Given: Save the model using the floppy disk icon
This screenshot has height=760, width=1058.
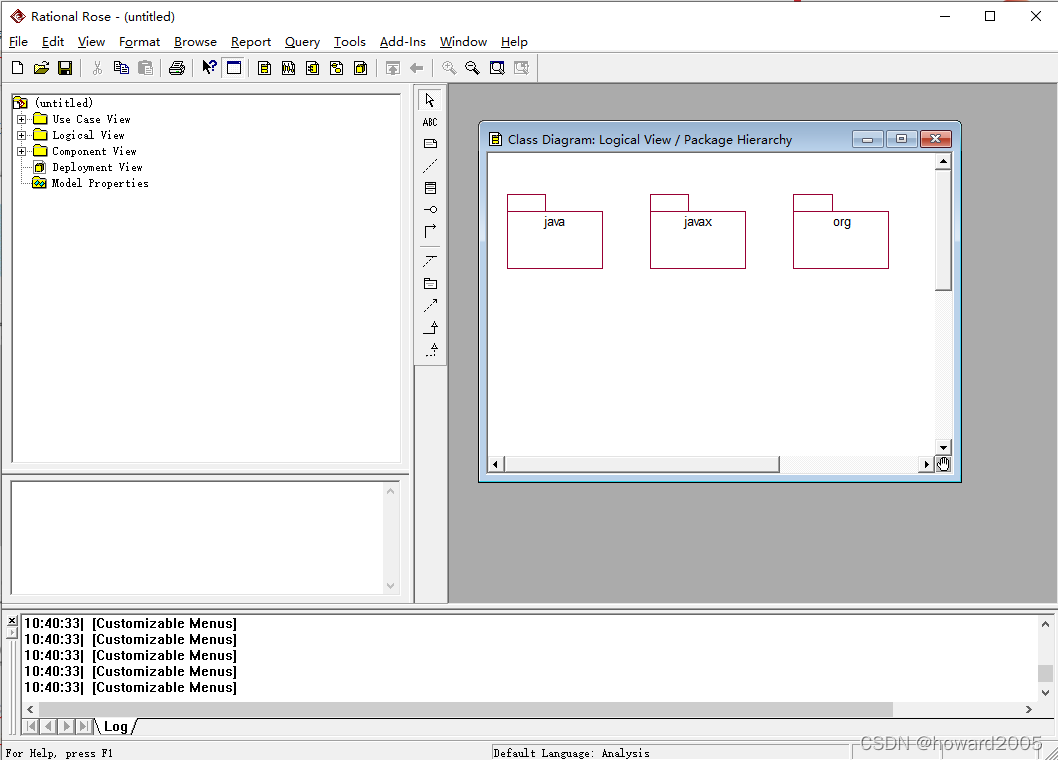Looking at the screenshot, I should pyautogui.click(x=65, y=67).
